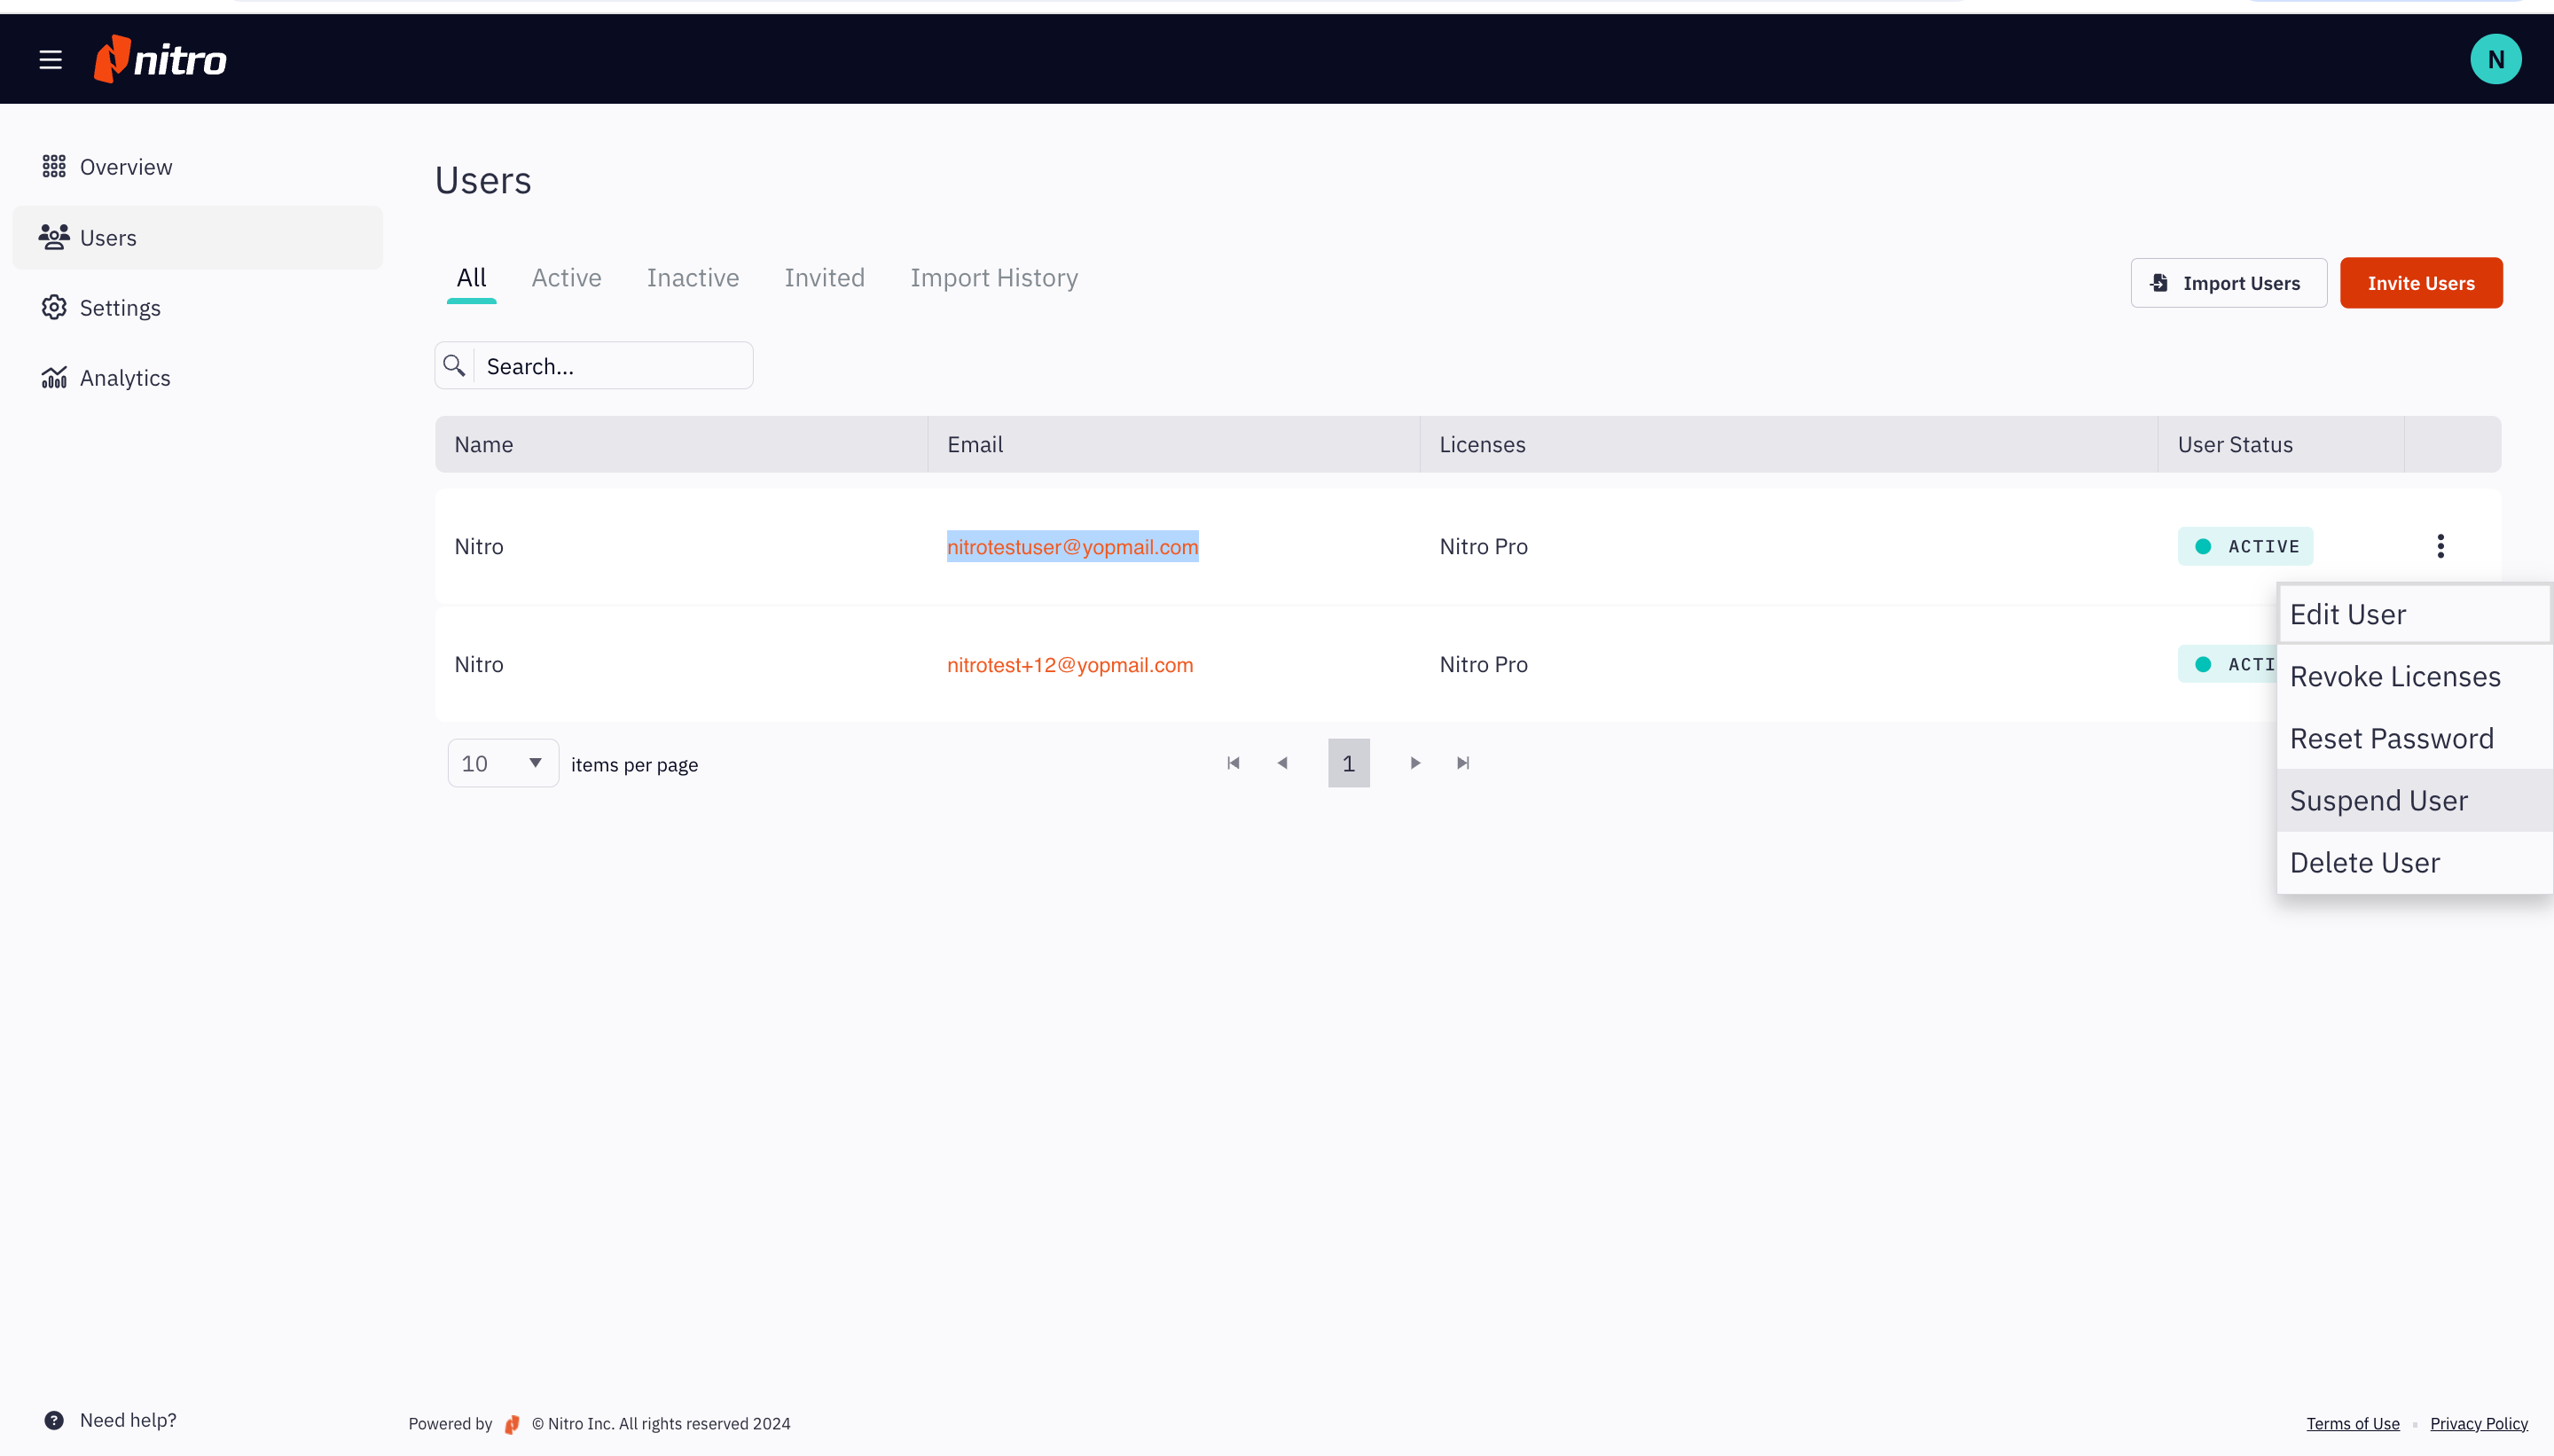Go to next page arrow

pyautogui.click(x=1415, y=763)
